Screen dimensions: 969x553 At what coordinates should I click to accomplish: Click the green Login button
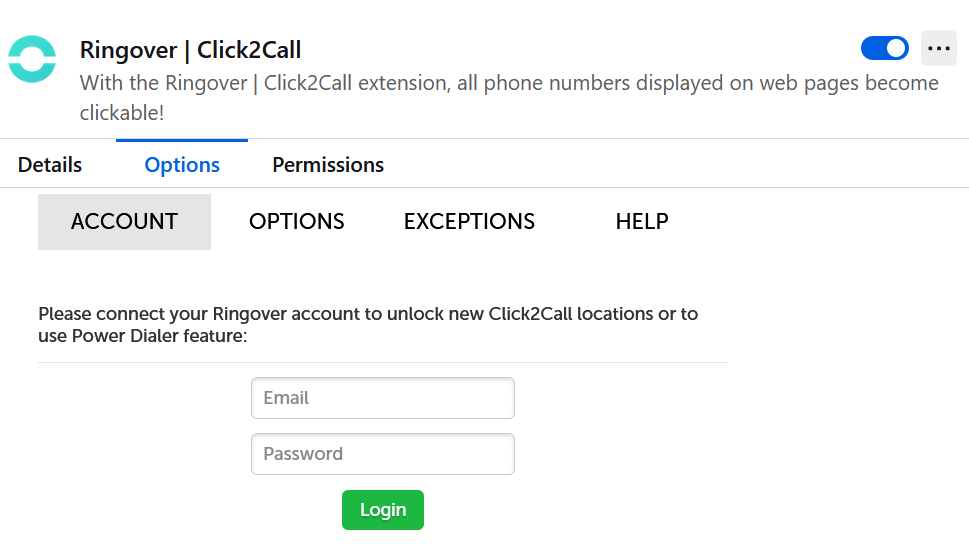tap(383, 510)
